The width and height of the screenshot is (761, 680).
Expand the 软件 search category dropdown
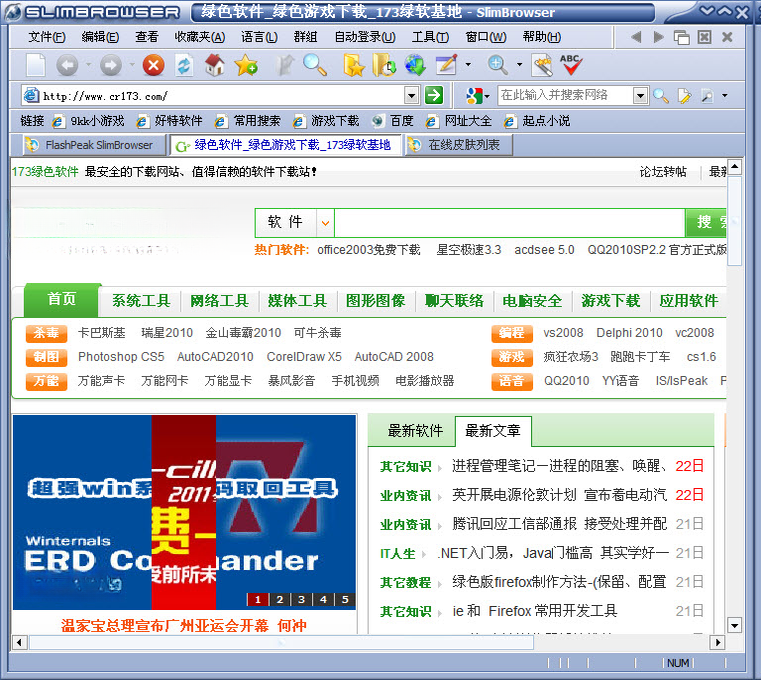(325, 223)
